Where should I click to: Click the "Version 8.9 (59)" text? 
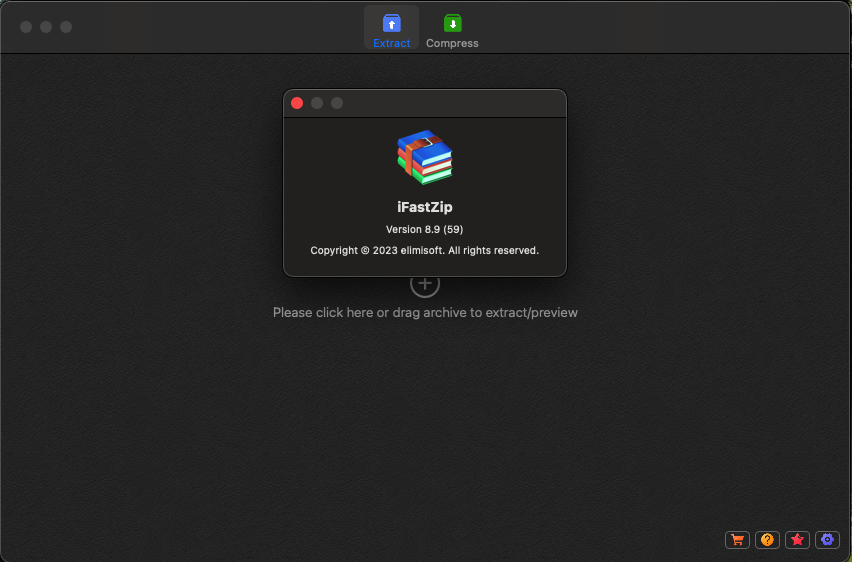pyautogui.click(x=424, y=229)
